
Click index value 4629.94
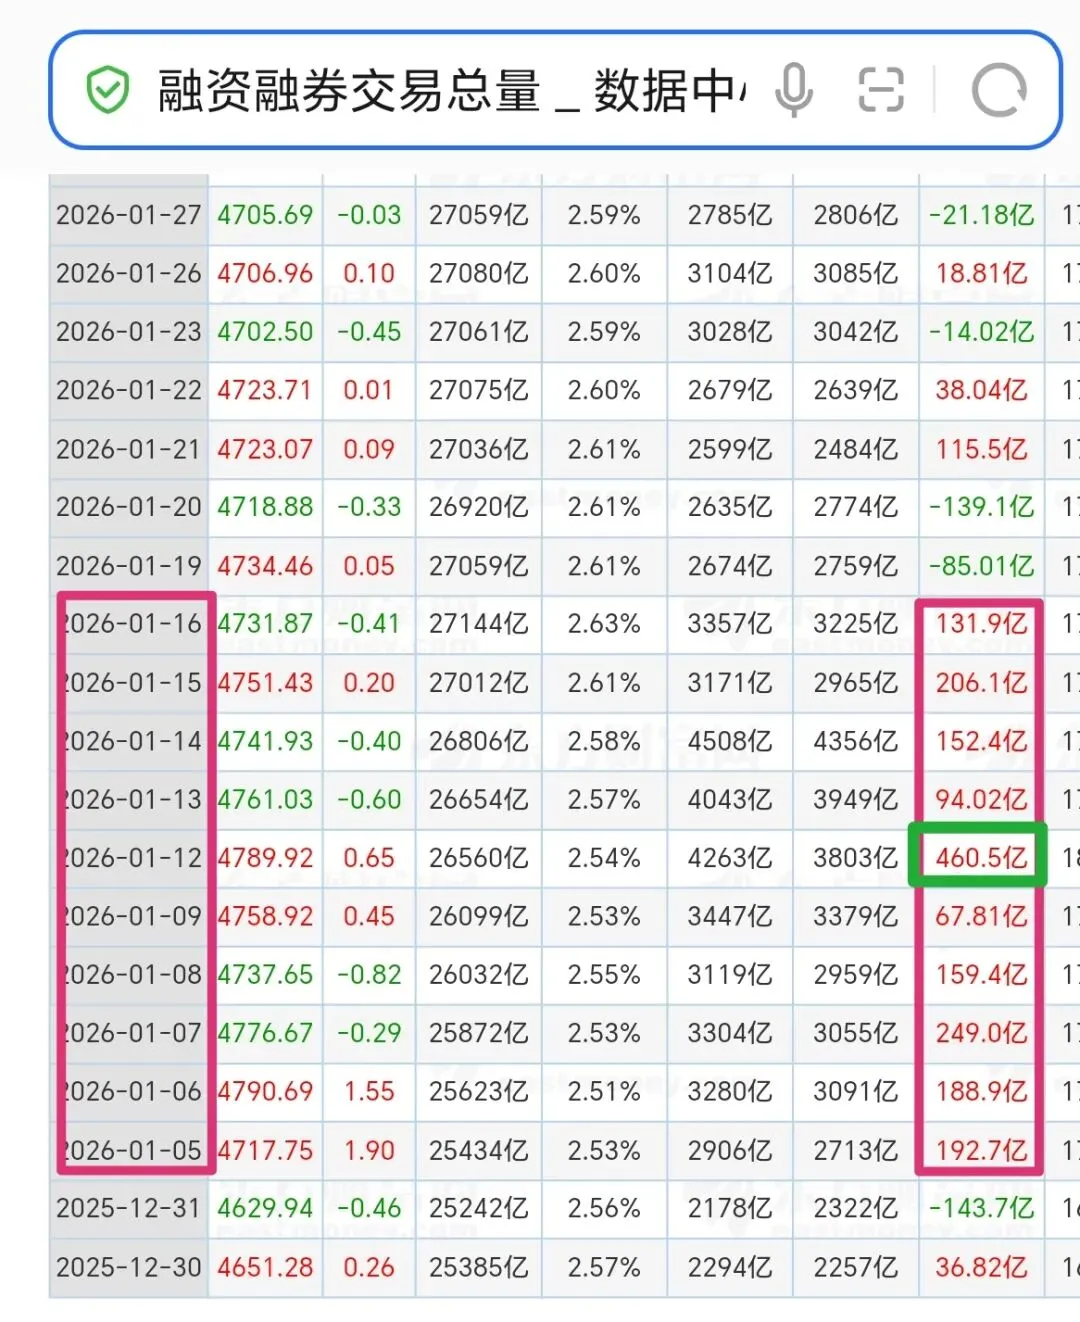coord(265,1209)
